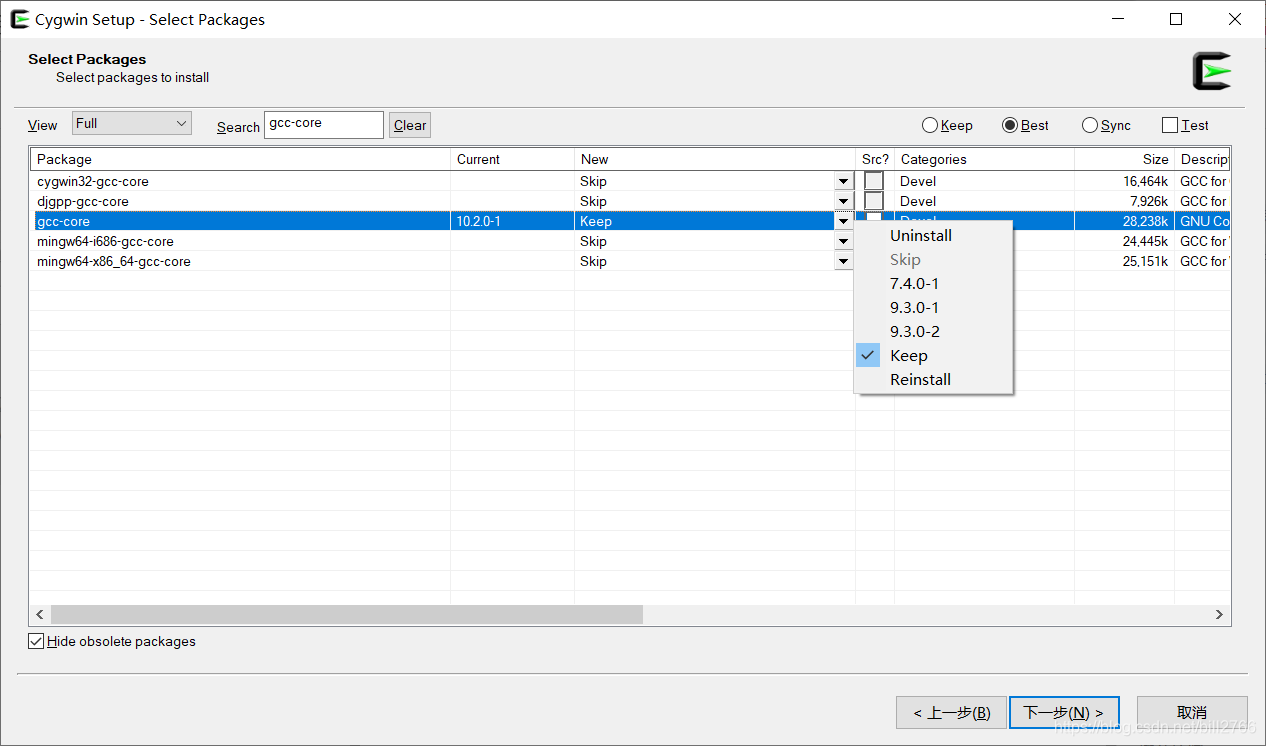Maximize the Cygwin Setup window
The height and width of the screenshot is (746, 1266).
pyautogui.click(x=1176, y=19)
